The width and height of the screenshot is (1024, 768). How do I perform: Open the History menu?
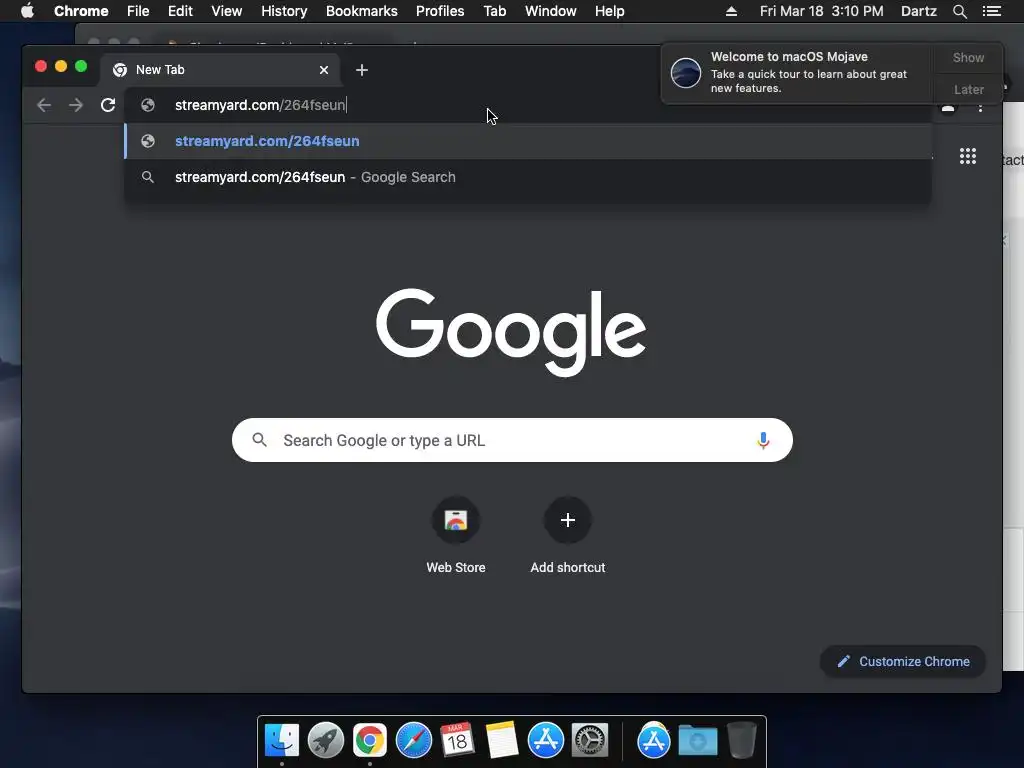point(284,11)
